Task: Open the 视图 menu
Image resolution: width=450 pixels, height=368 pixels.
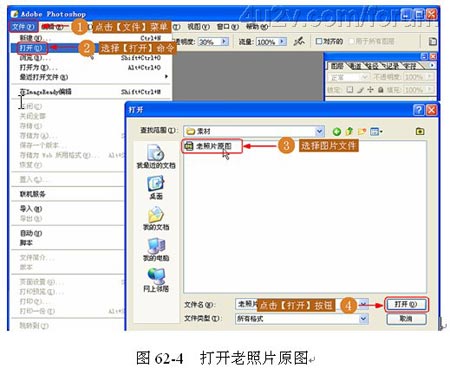Action: [x=198, y=27]
